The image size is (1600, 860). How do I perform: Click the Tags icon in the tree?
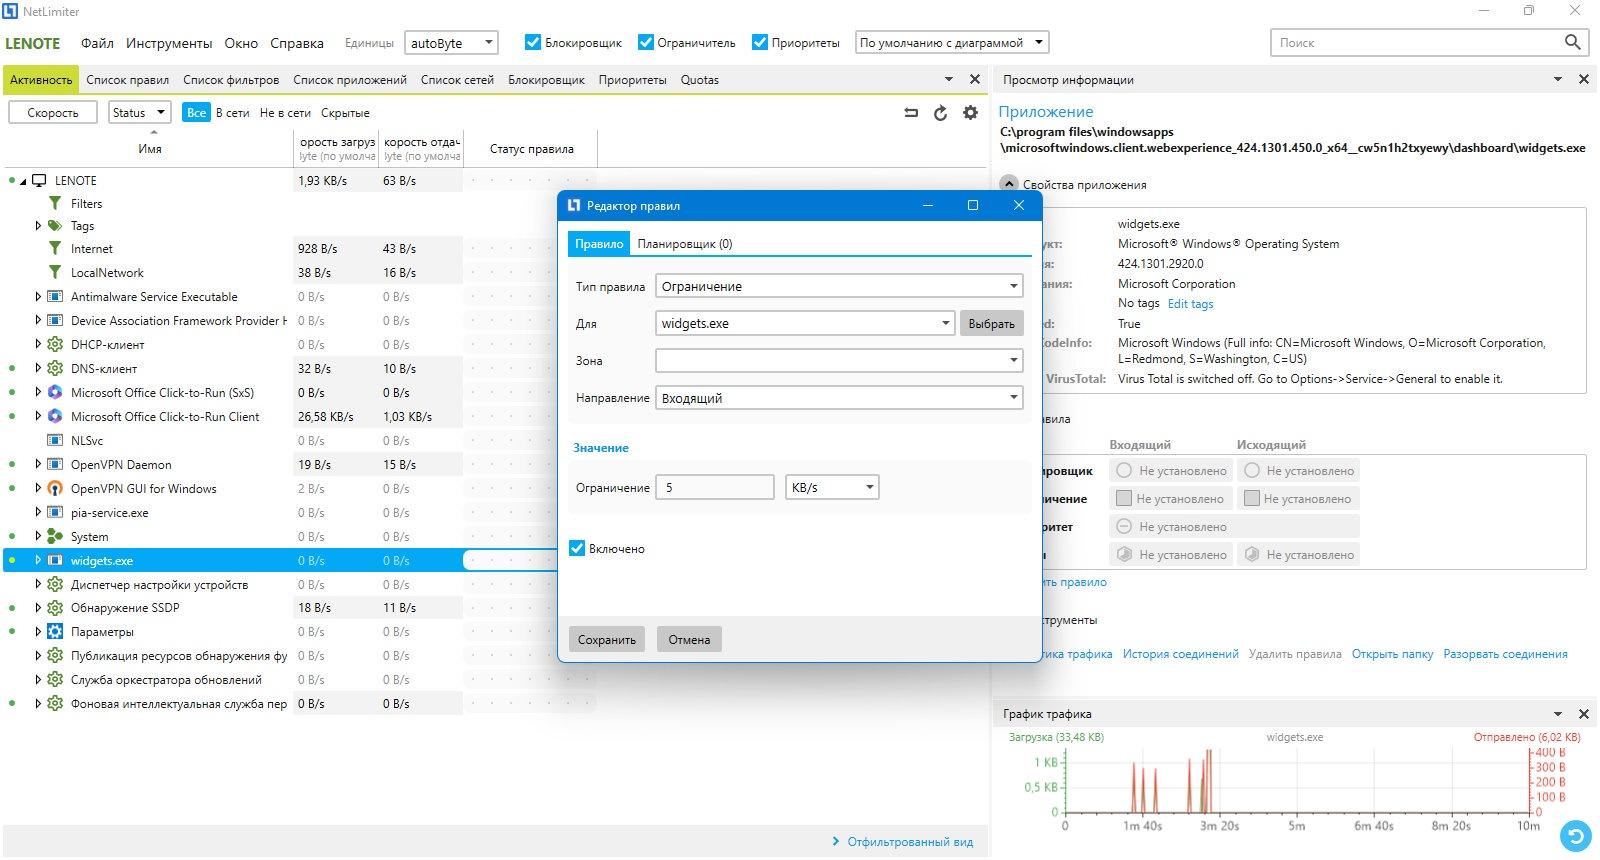click(55, 226)
